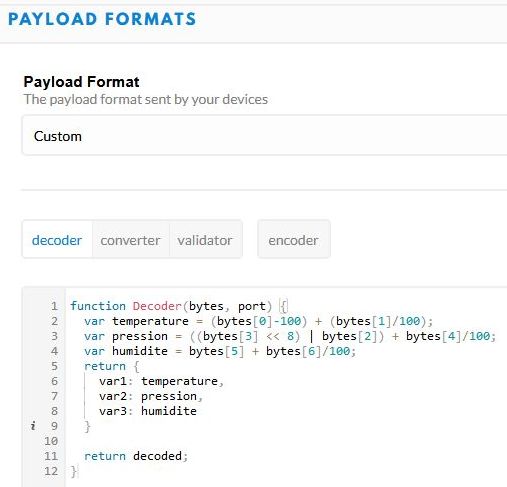
Task: Click line number 5 in the gutter
Action: click(54, 366)
